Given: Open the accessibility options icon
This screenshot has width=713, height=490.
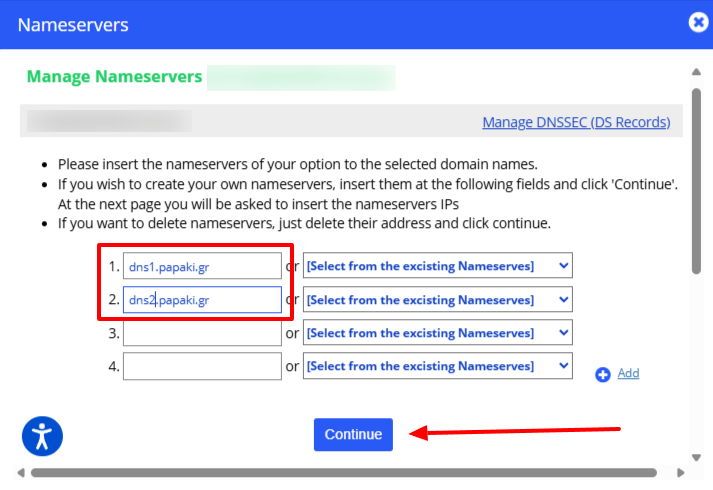Looking at the screenshot, I should pyautogui.click(x=42, y=435).
